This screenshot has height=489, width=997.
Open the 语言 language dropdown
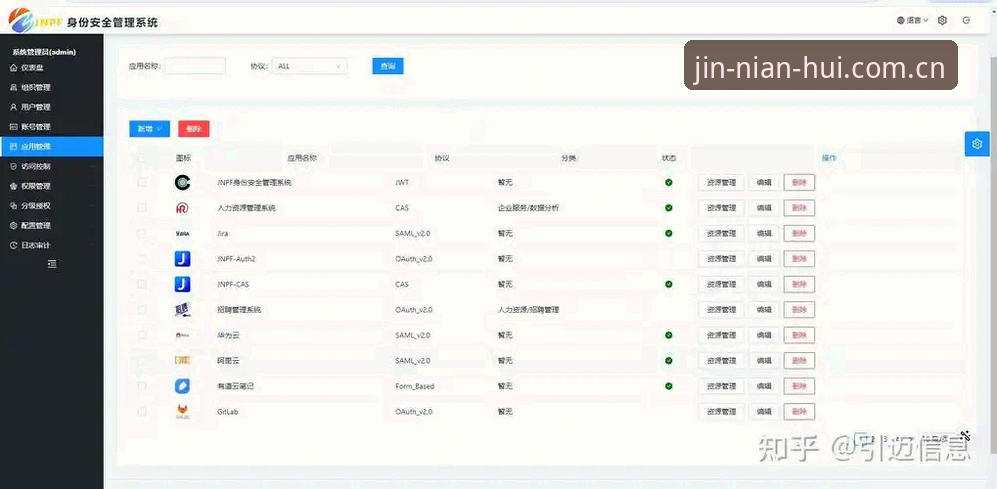pos(912,20)
